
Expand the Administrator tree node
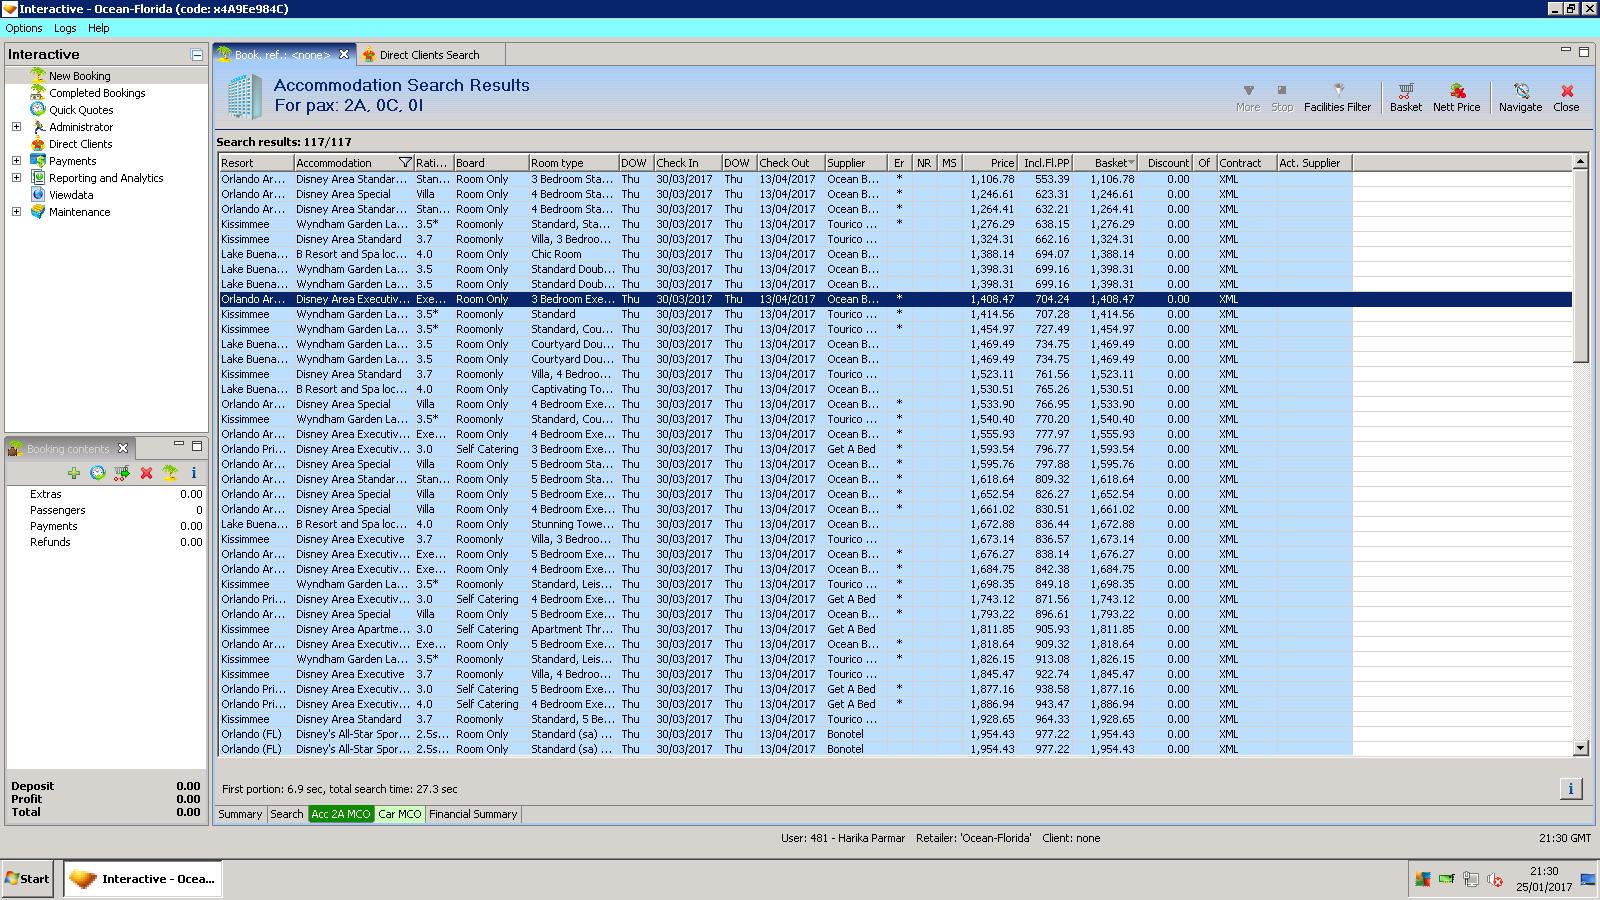(x=16, y=127)
